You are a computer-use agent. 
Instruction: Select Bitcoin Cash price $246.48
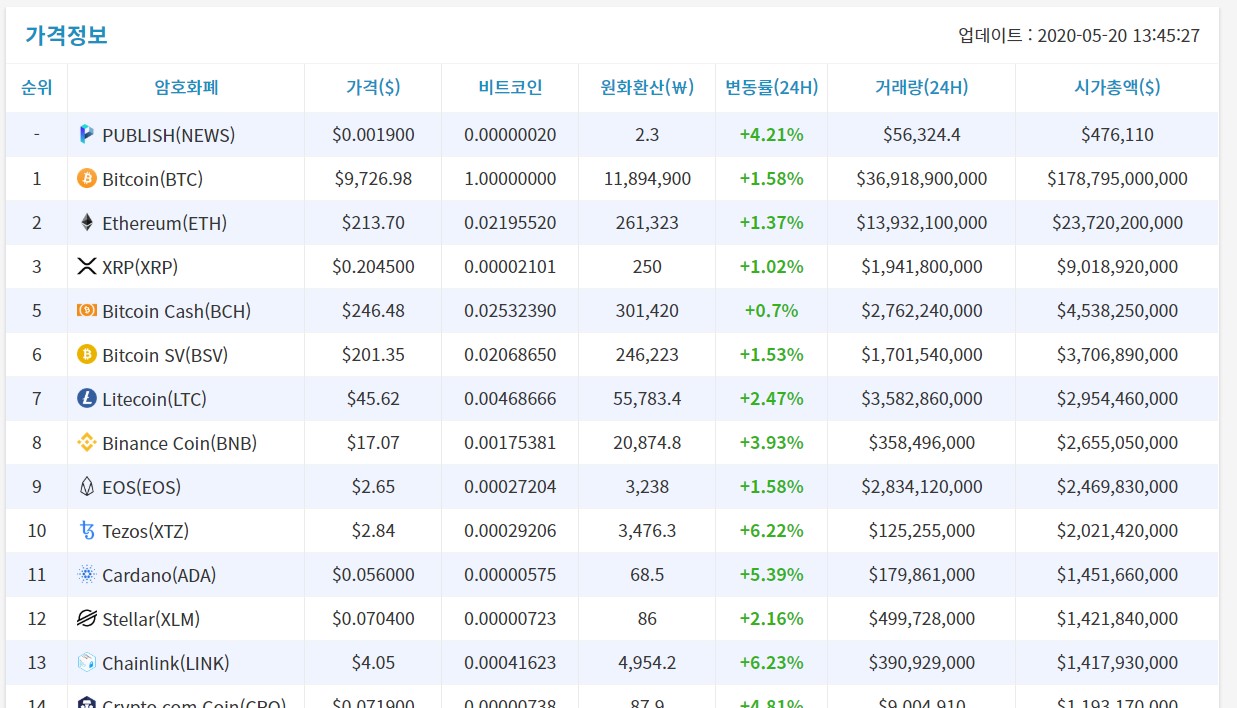(x=373, y=311)
